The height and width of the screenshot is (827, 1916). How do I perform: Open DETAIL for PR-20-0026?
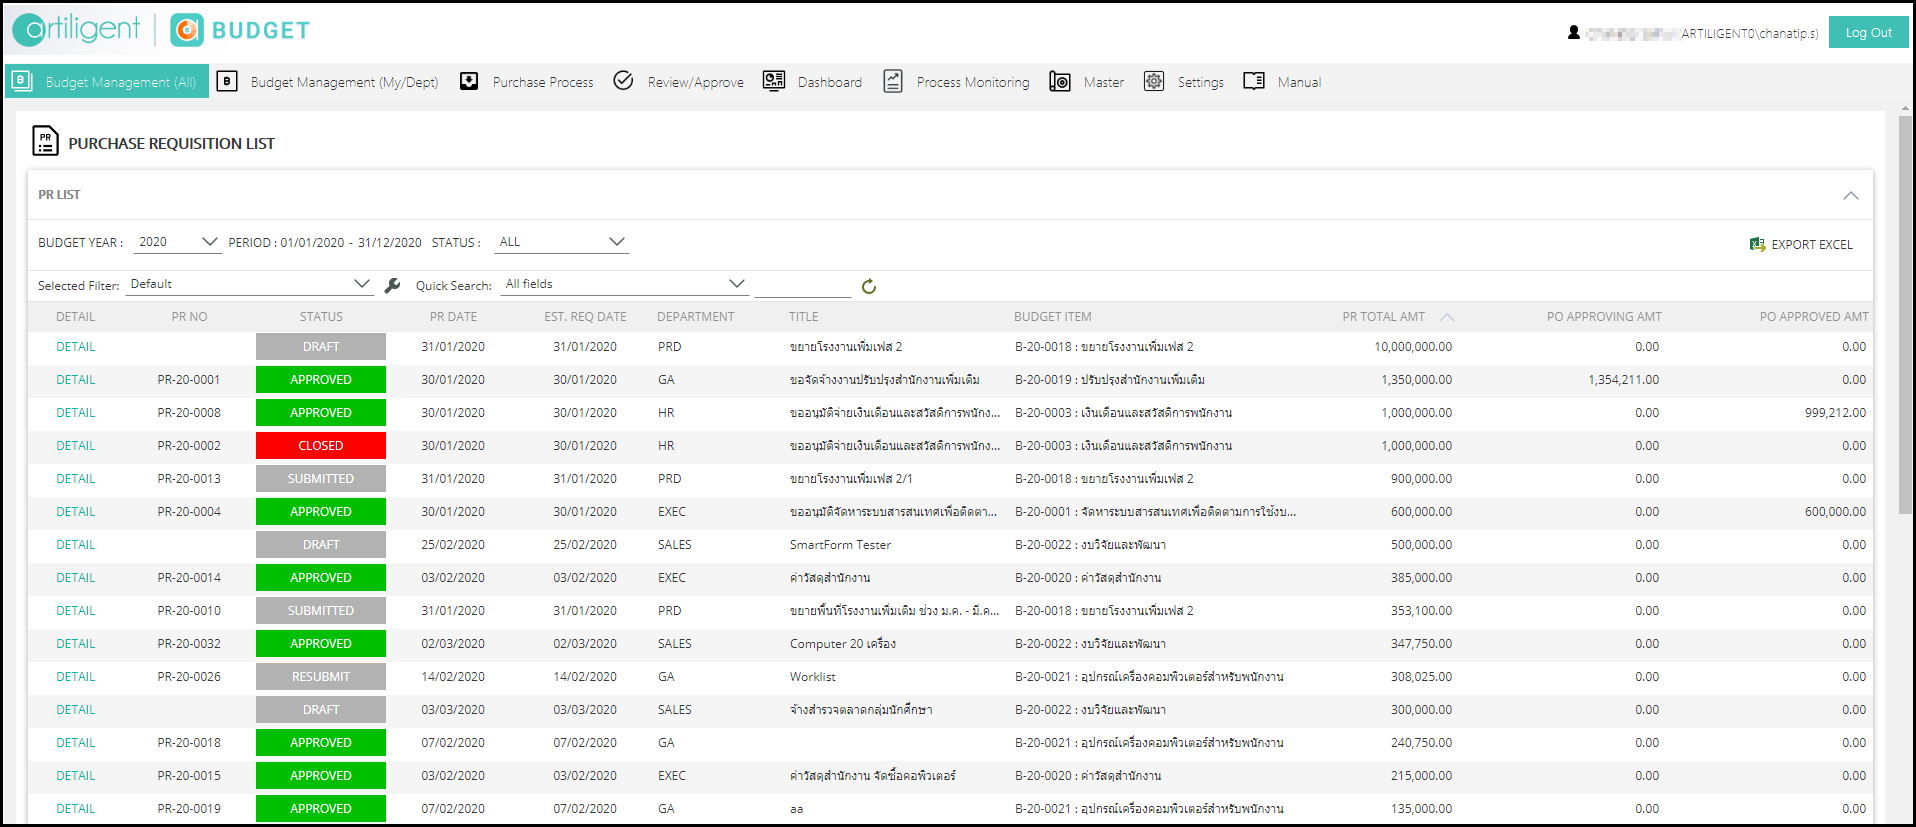point(76,677)
